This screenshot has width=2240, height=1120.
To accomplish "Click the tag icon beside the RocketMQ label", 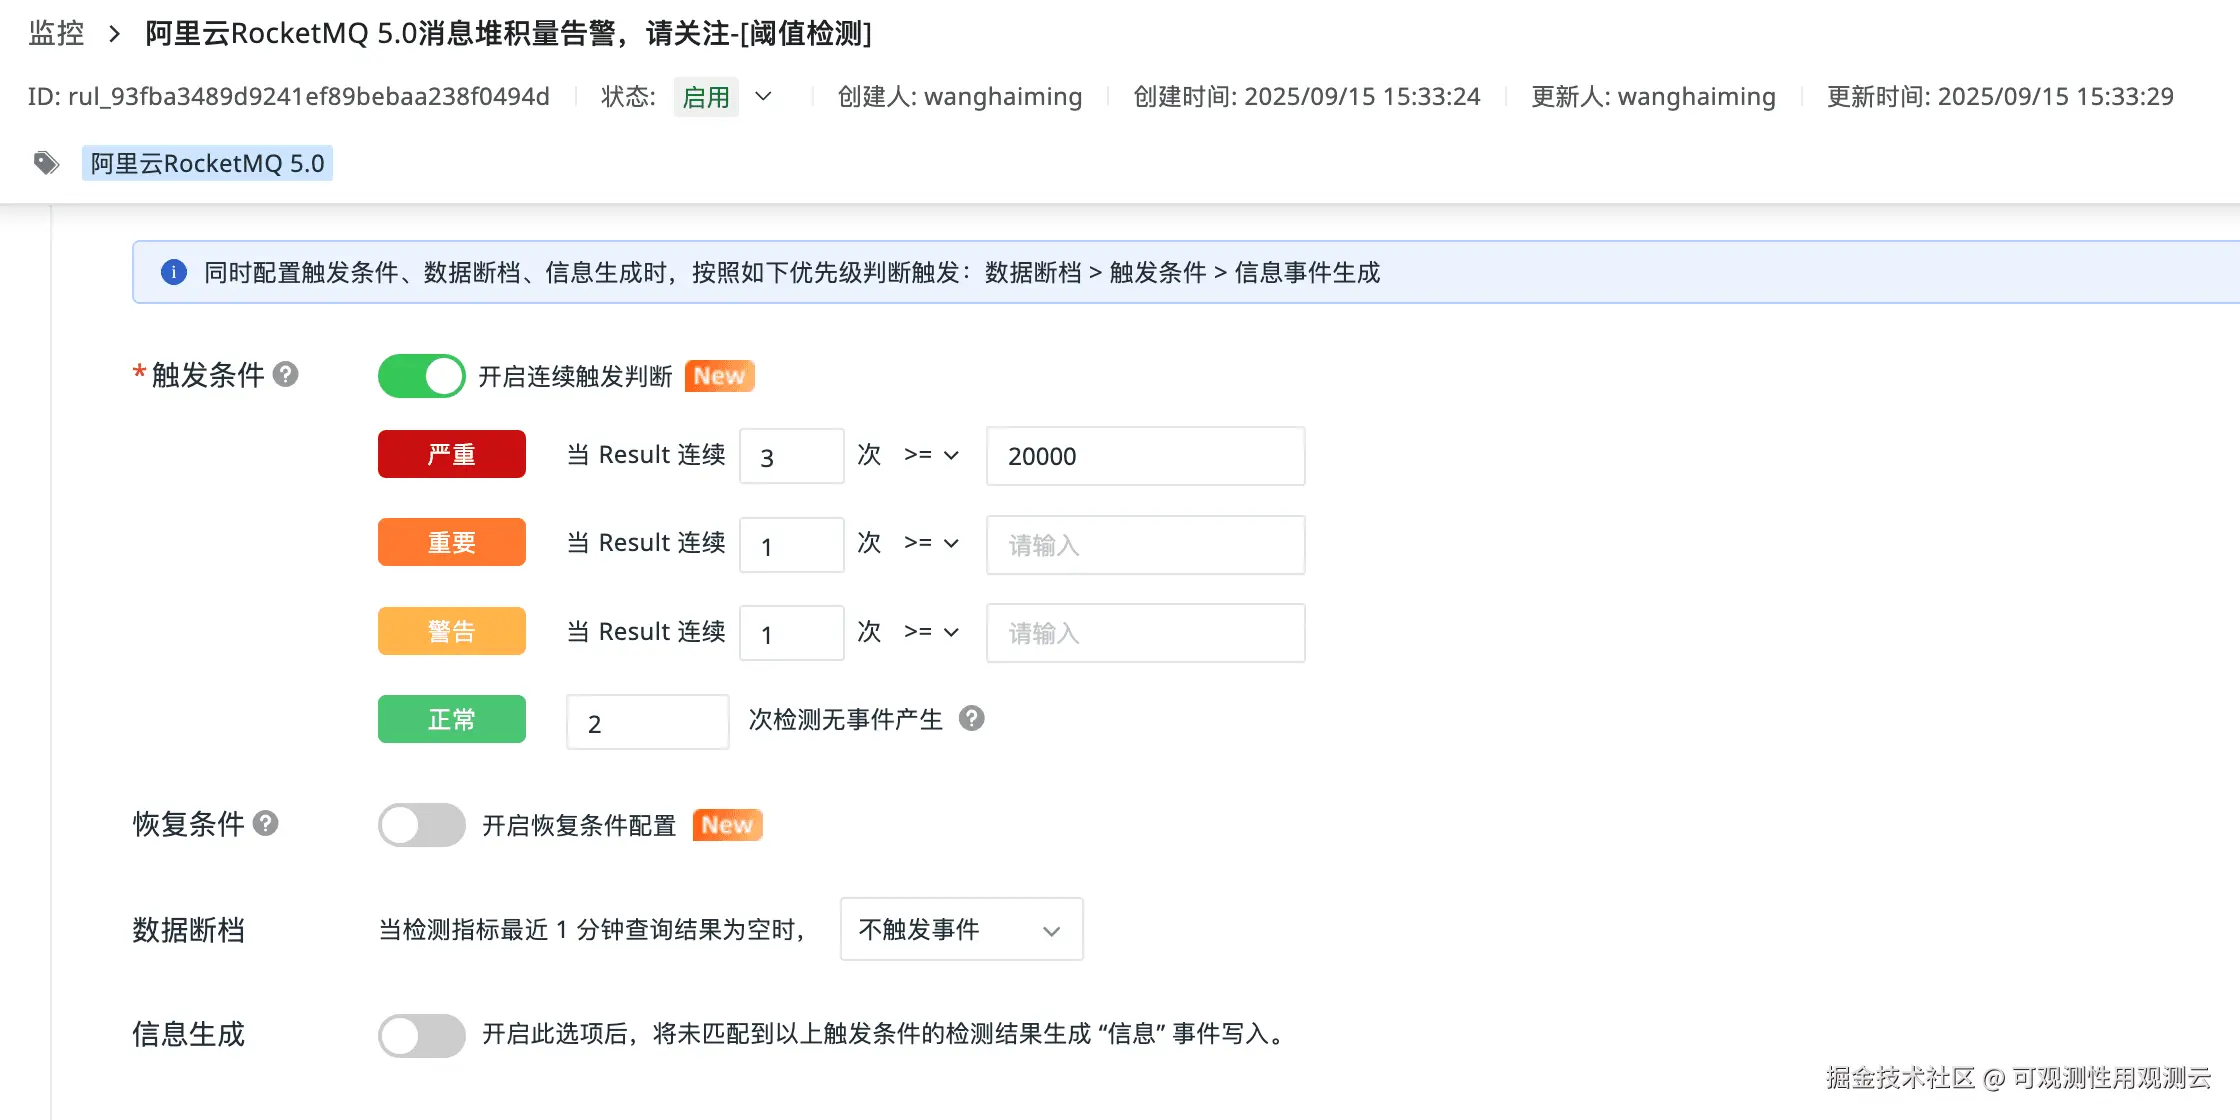I will click(46, 162).
